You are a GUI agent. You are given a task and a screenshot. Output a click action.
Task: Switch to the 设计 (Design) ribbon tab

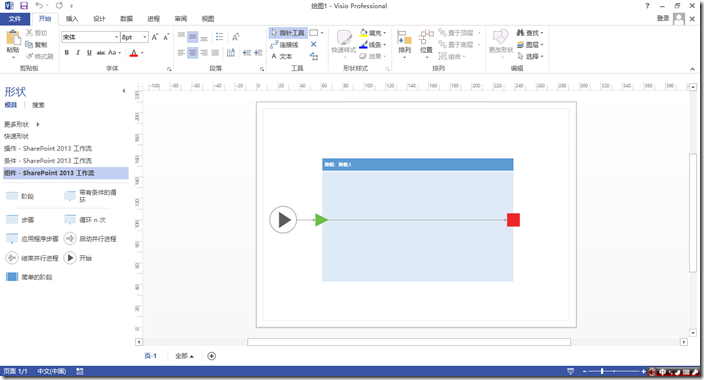click(99, 18)
